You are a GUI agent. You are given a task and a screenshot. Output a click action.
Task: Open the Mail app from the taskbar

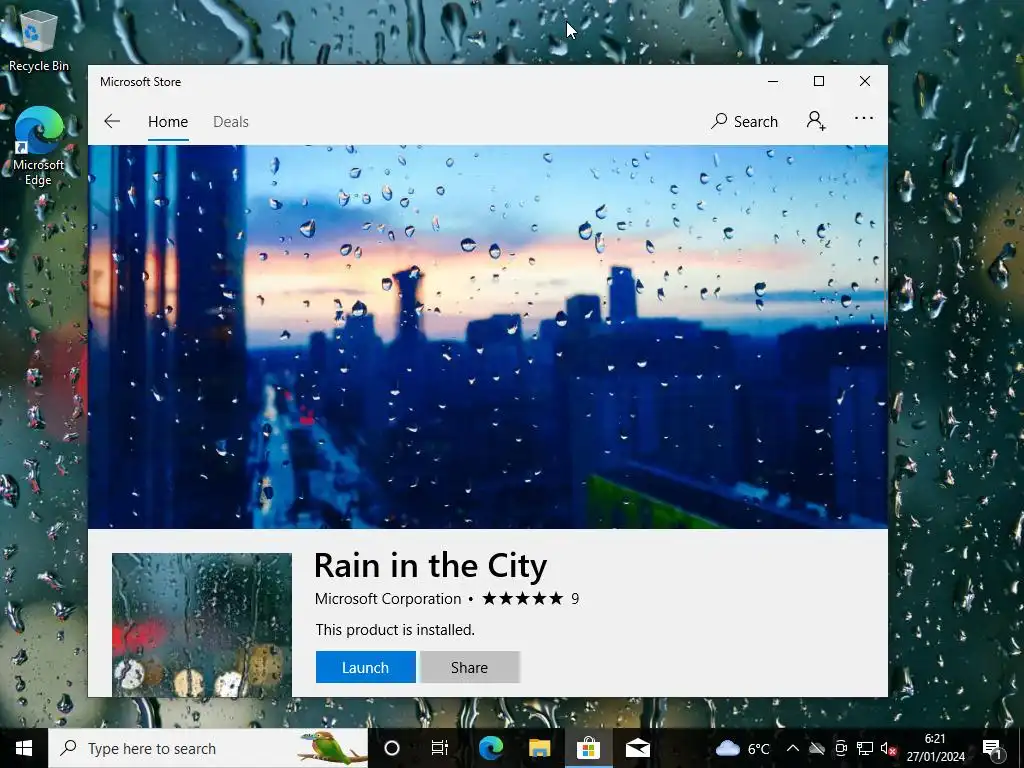(x=637, y=748)
